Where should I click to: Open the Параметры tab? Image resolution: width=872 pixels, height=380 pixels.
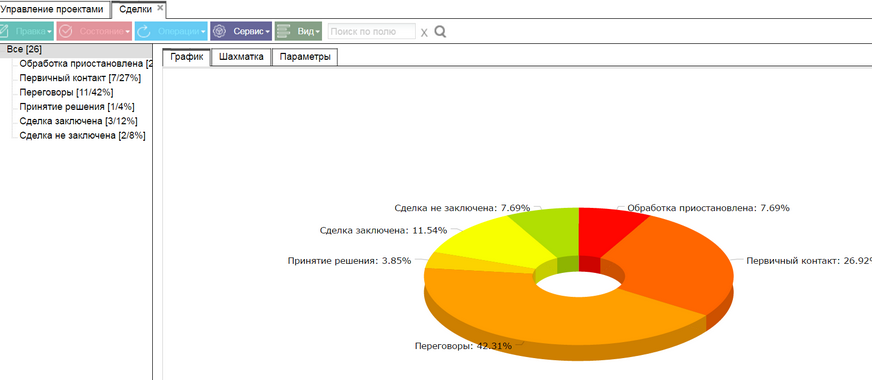(305, 57)
